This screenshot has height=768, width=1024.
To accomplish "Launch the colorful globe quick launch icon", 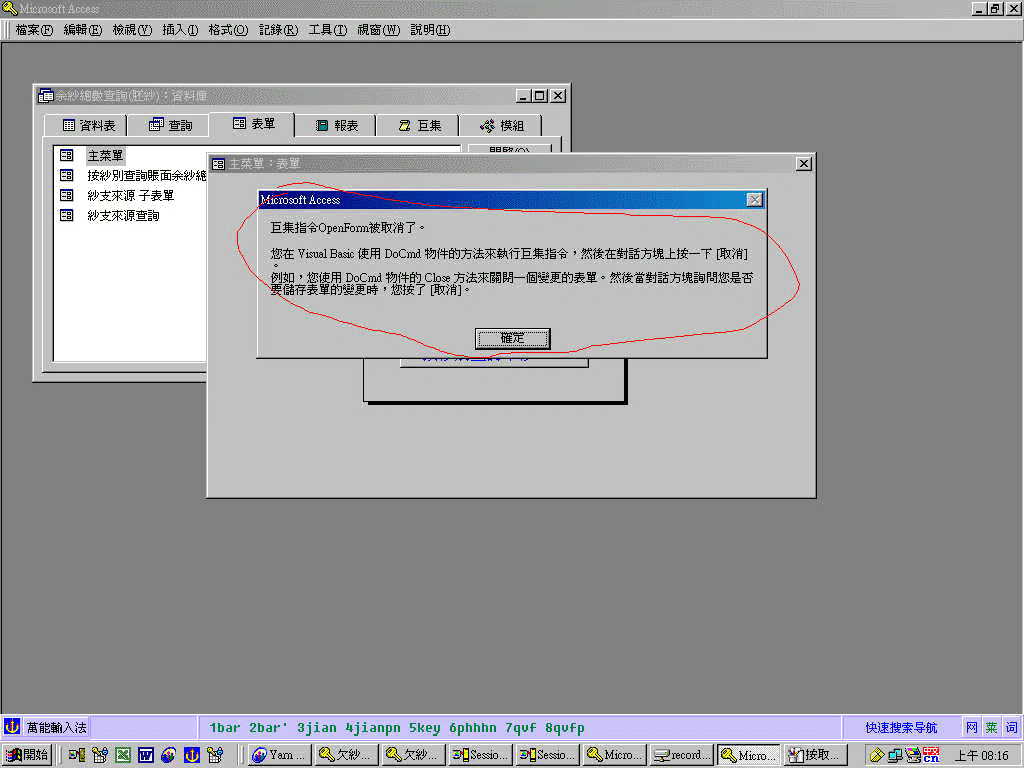I will tap(168, 756).
